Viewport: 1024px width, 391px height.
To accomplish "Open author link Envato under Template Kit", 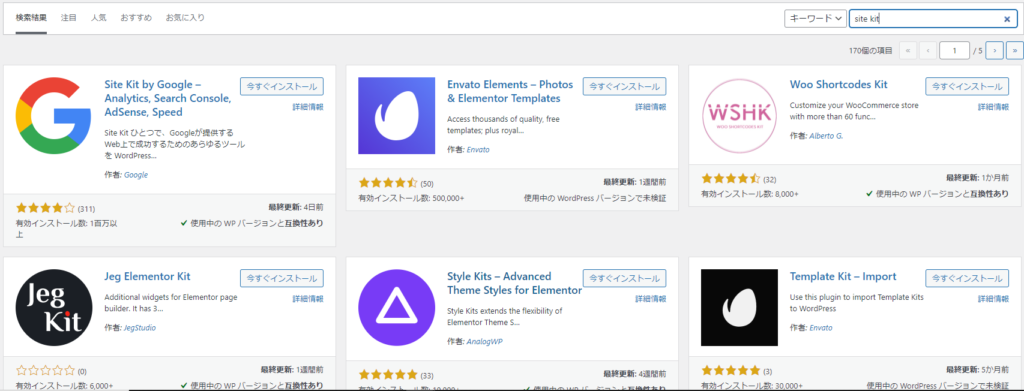I will (x=821, y=328).
